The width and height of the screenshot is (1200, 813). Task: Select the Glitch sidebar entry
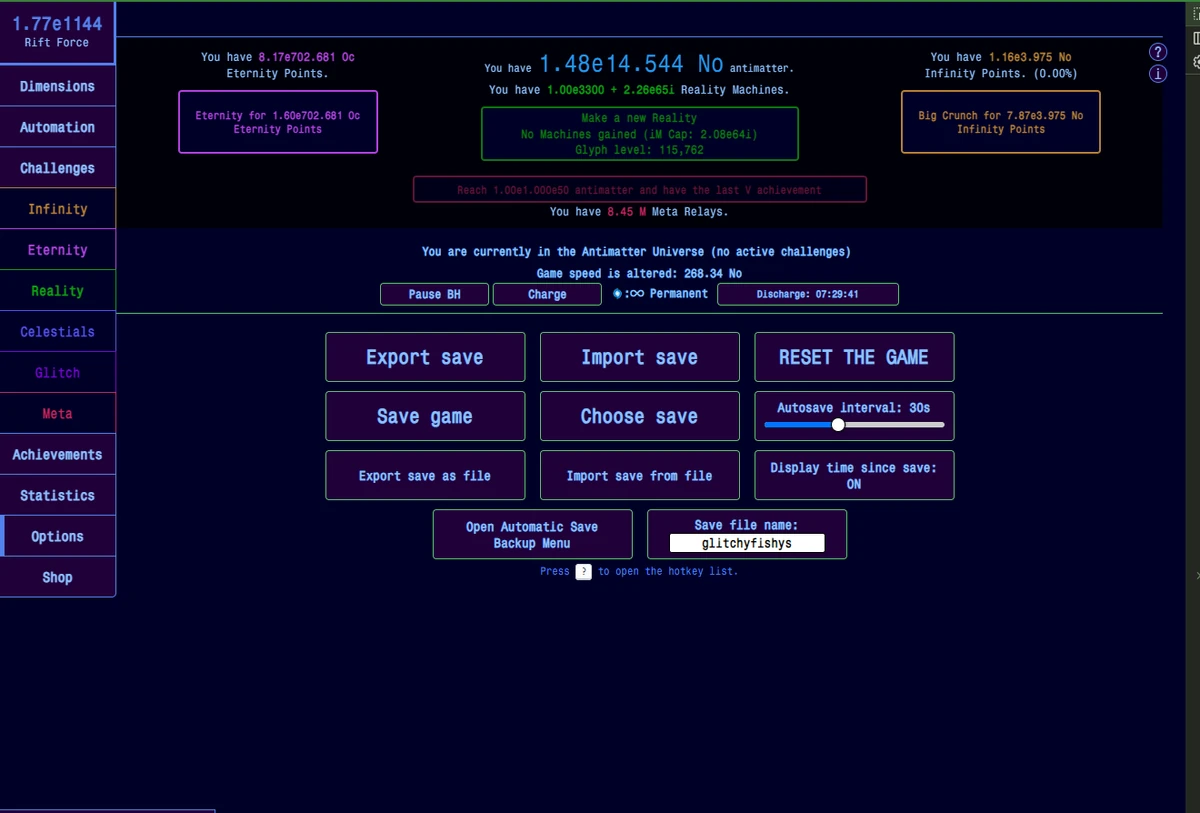pyautogui.click(x=57, y=372)
